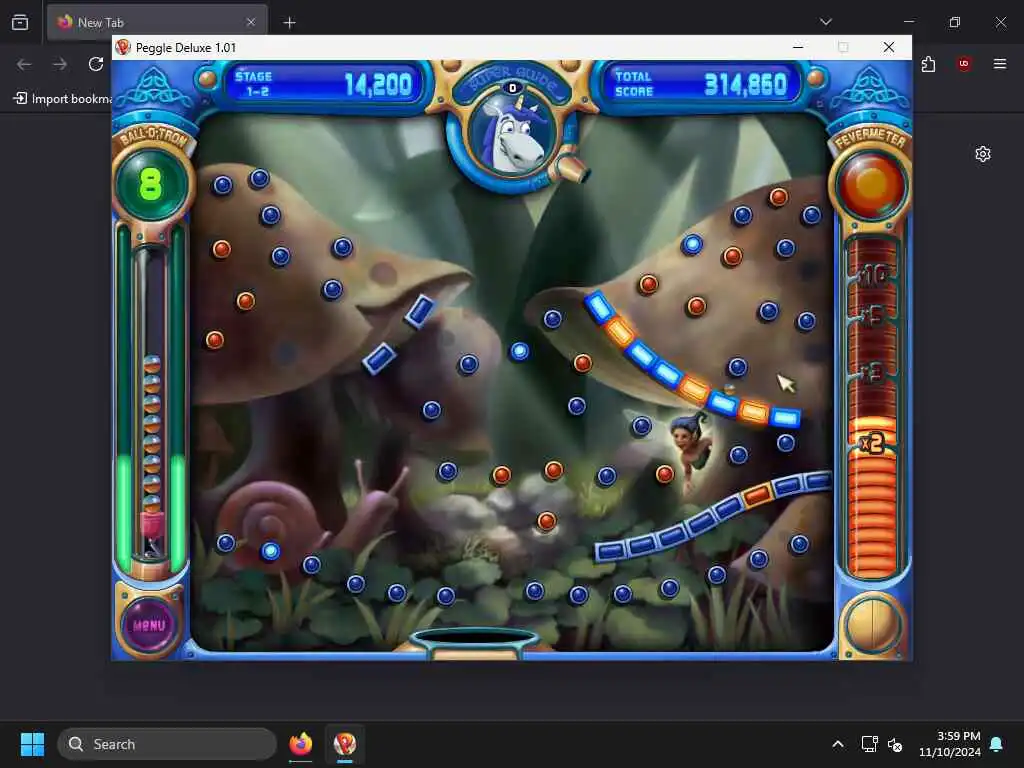Minimize the Peggle Deluxe window
The image size is (1024, 768).
coord(798,47)
